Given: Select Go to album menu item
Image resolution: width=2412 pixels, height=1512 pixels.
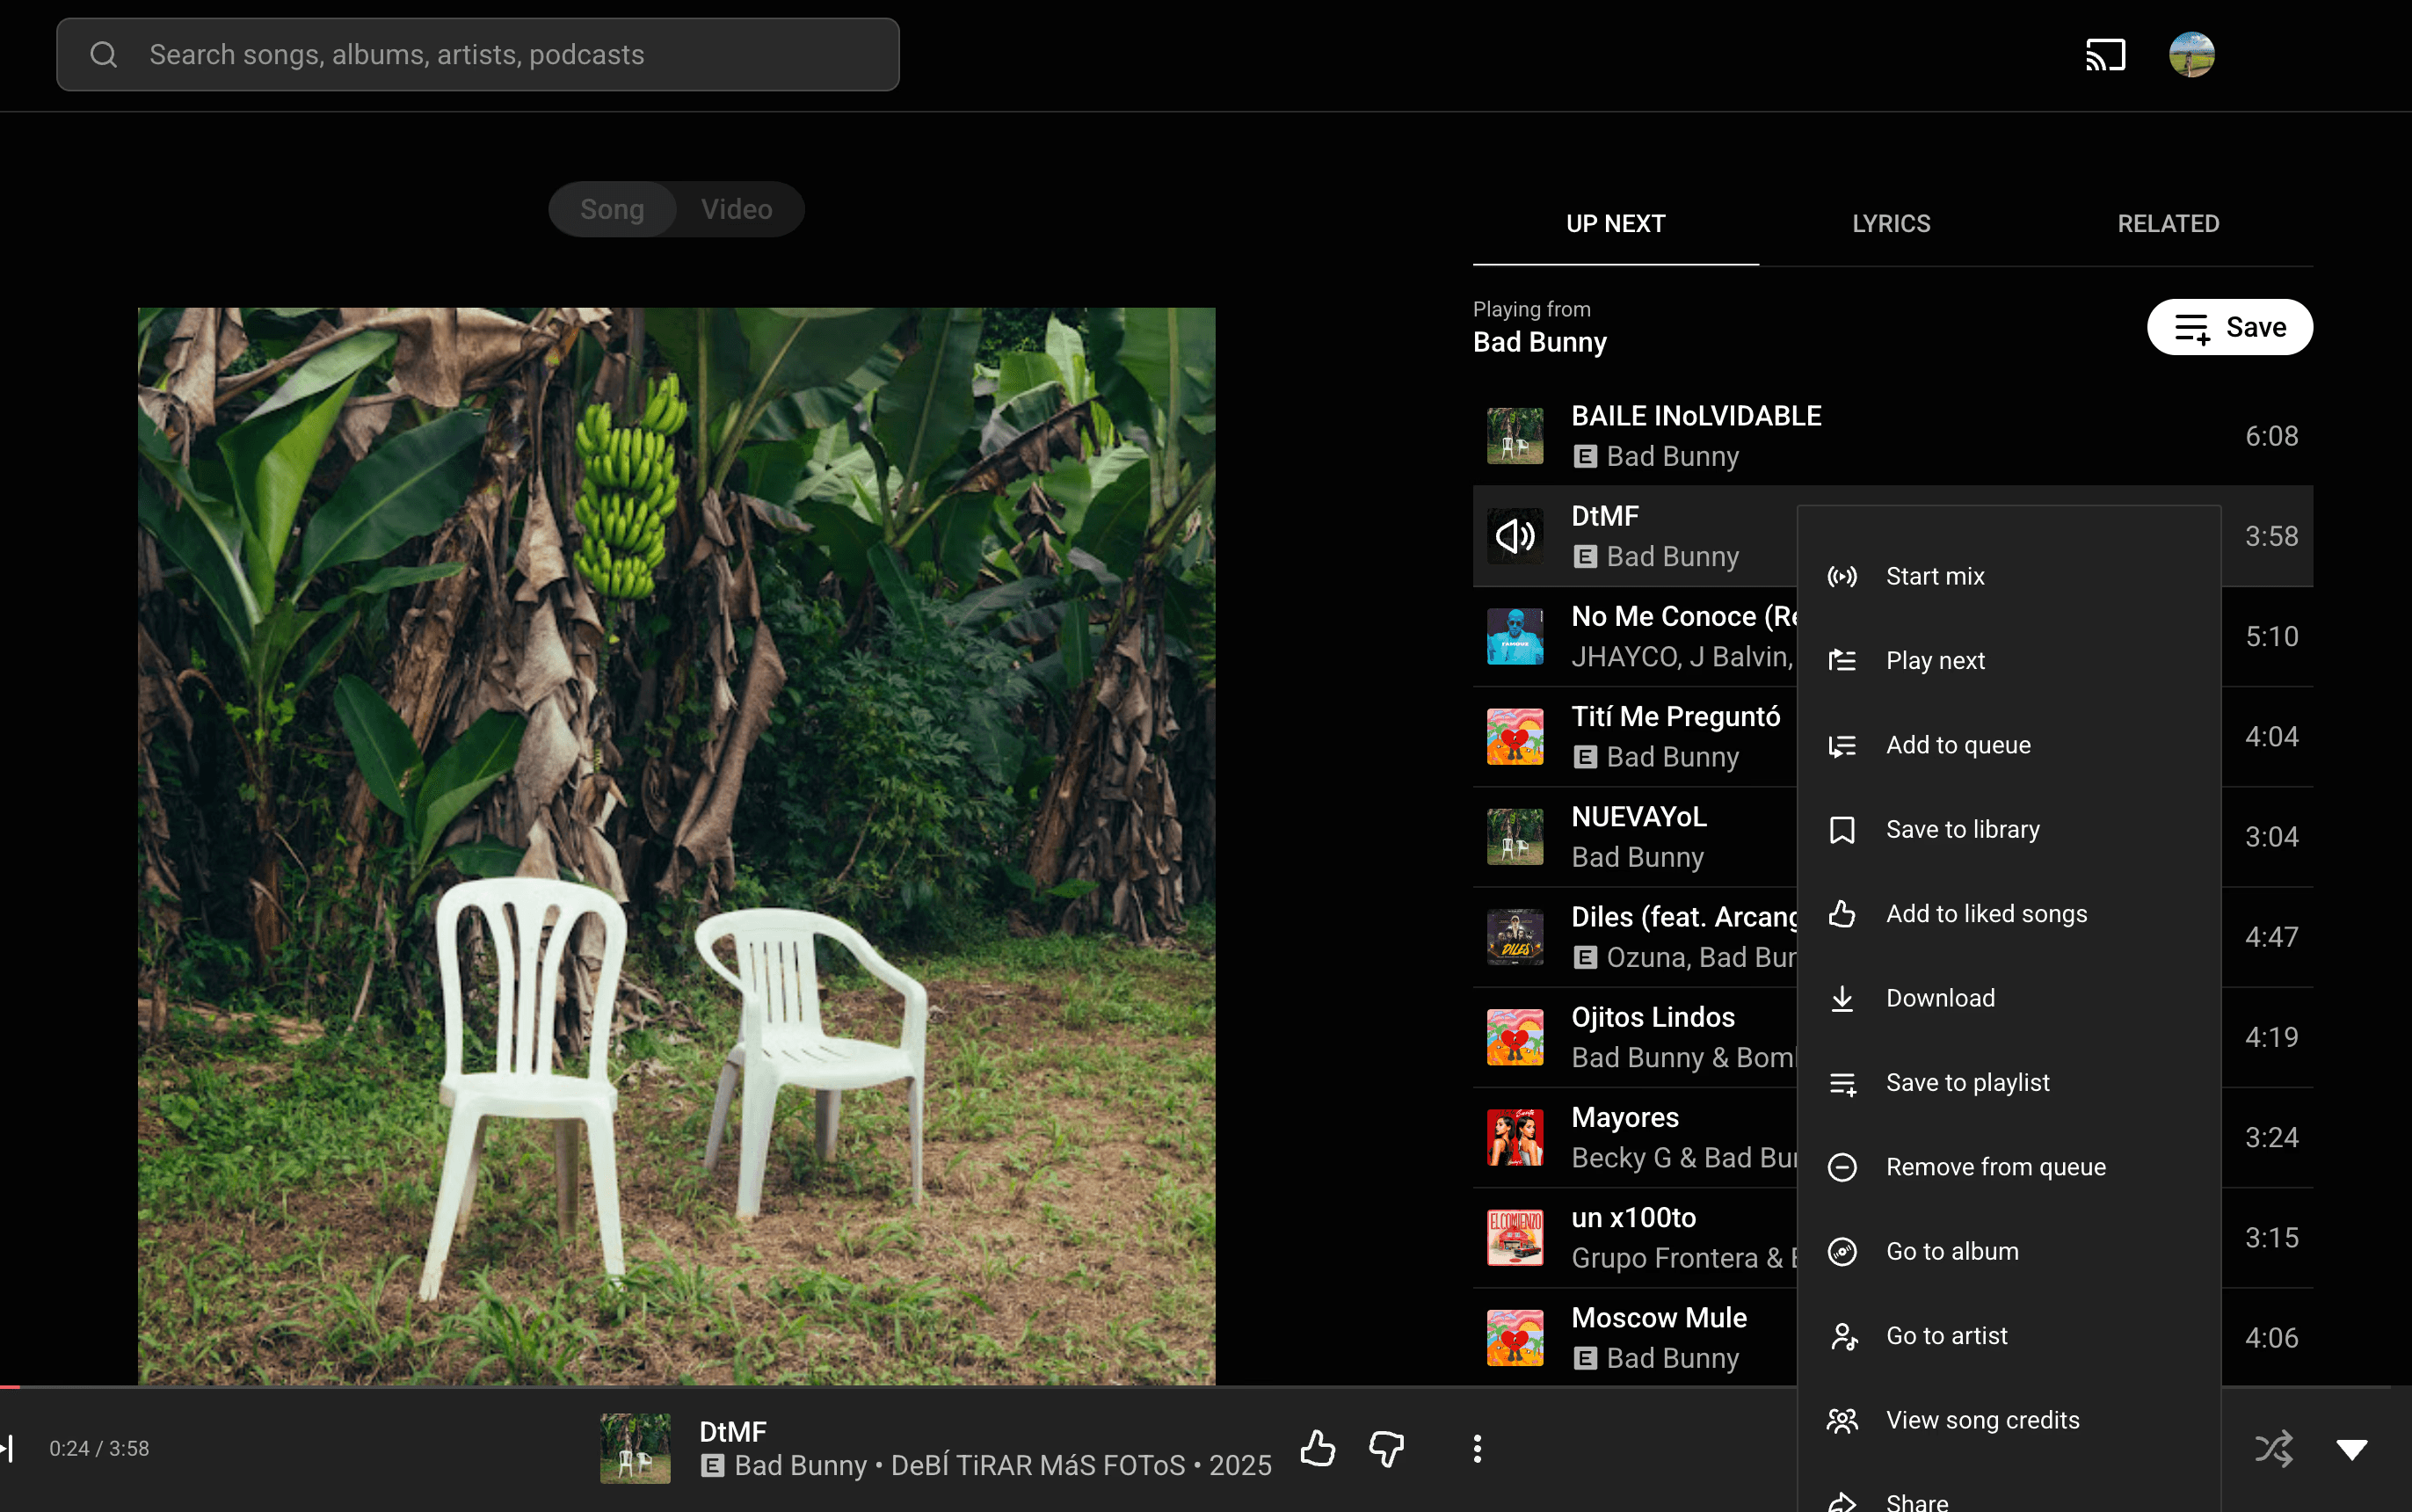Looking at the screenshot, I should (x=2008, y=1251).
